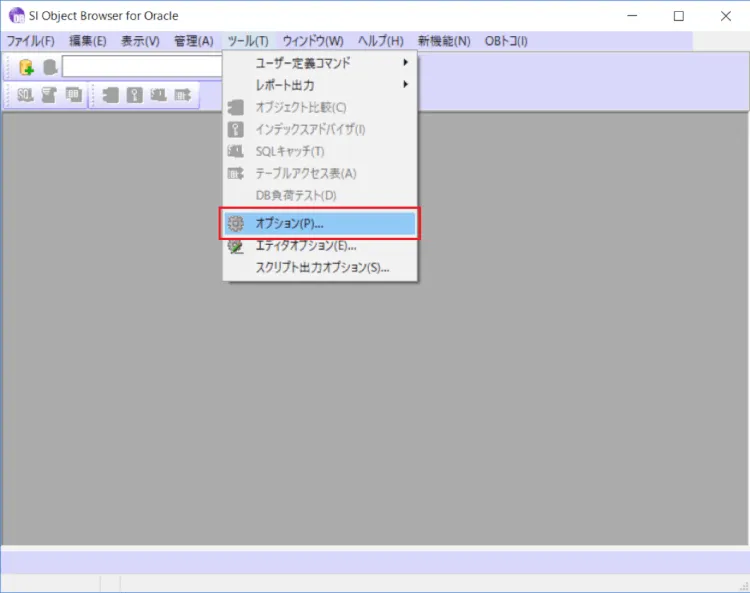This screenshot has height=593, width=750.
Task: Open the 新機能(N) menu
Action: [444, 41]
